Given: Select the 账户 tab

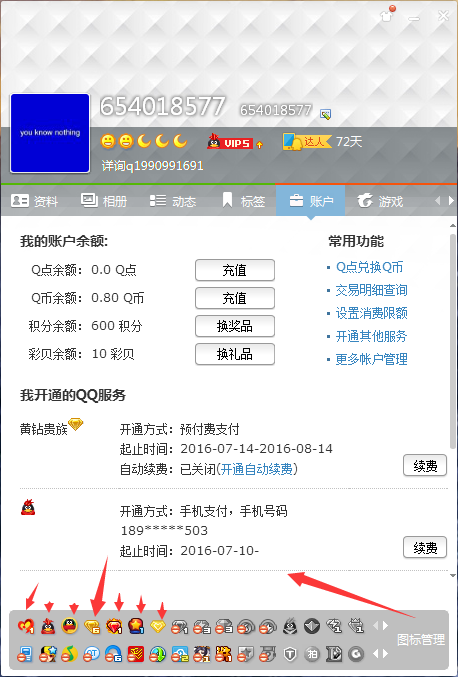Looking at the screenshot, I should (x=310, y=201).
